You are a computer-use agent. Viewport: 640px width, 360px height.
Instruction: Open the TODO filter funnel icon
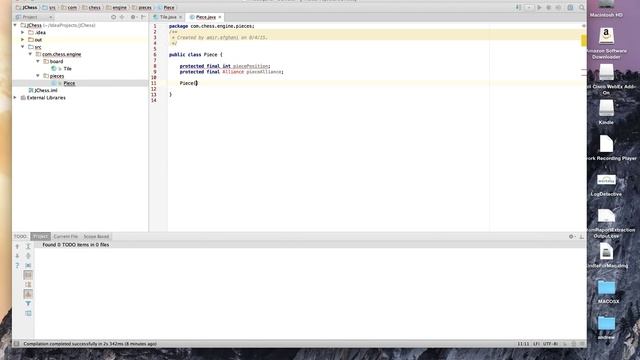[28, 304]
